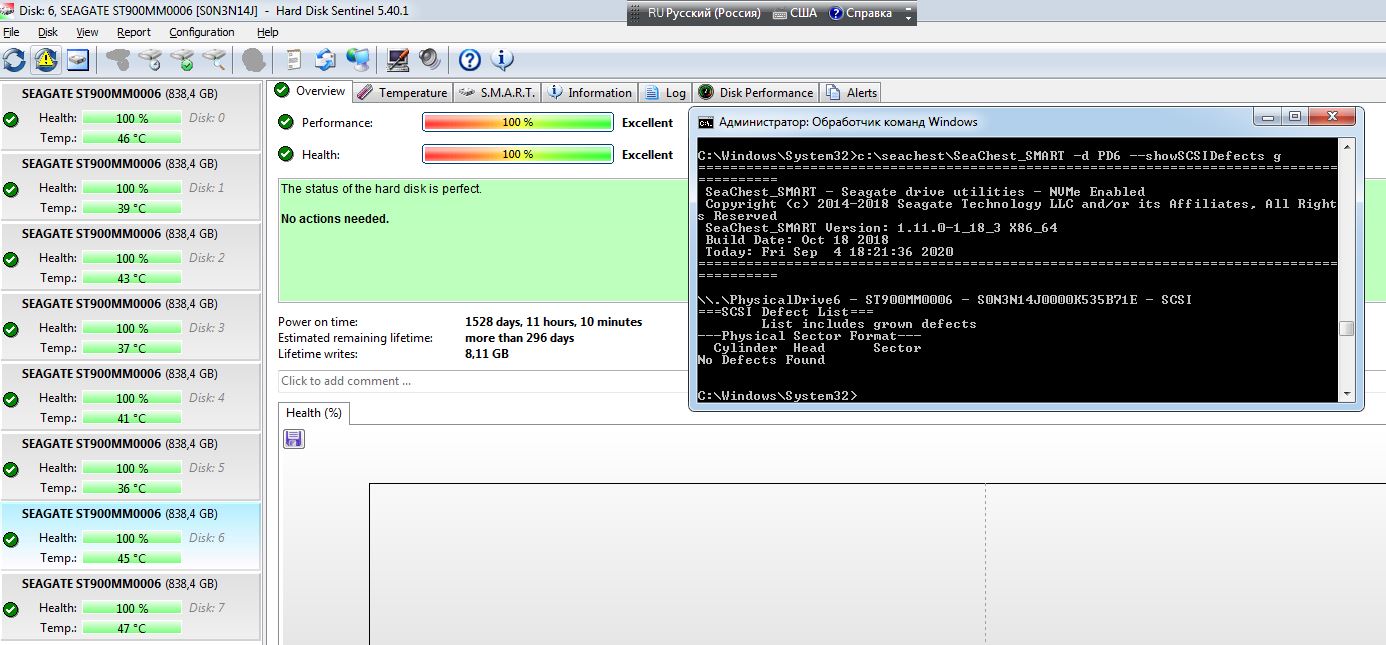Click the hard disk panel toolbar icon
The width and height of the screenshot is (1386, 645).
77,60
